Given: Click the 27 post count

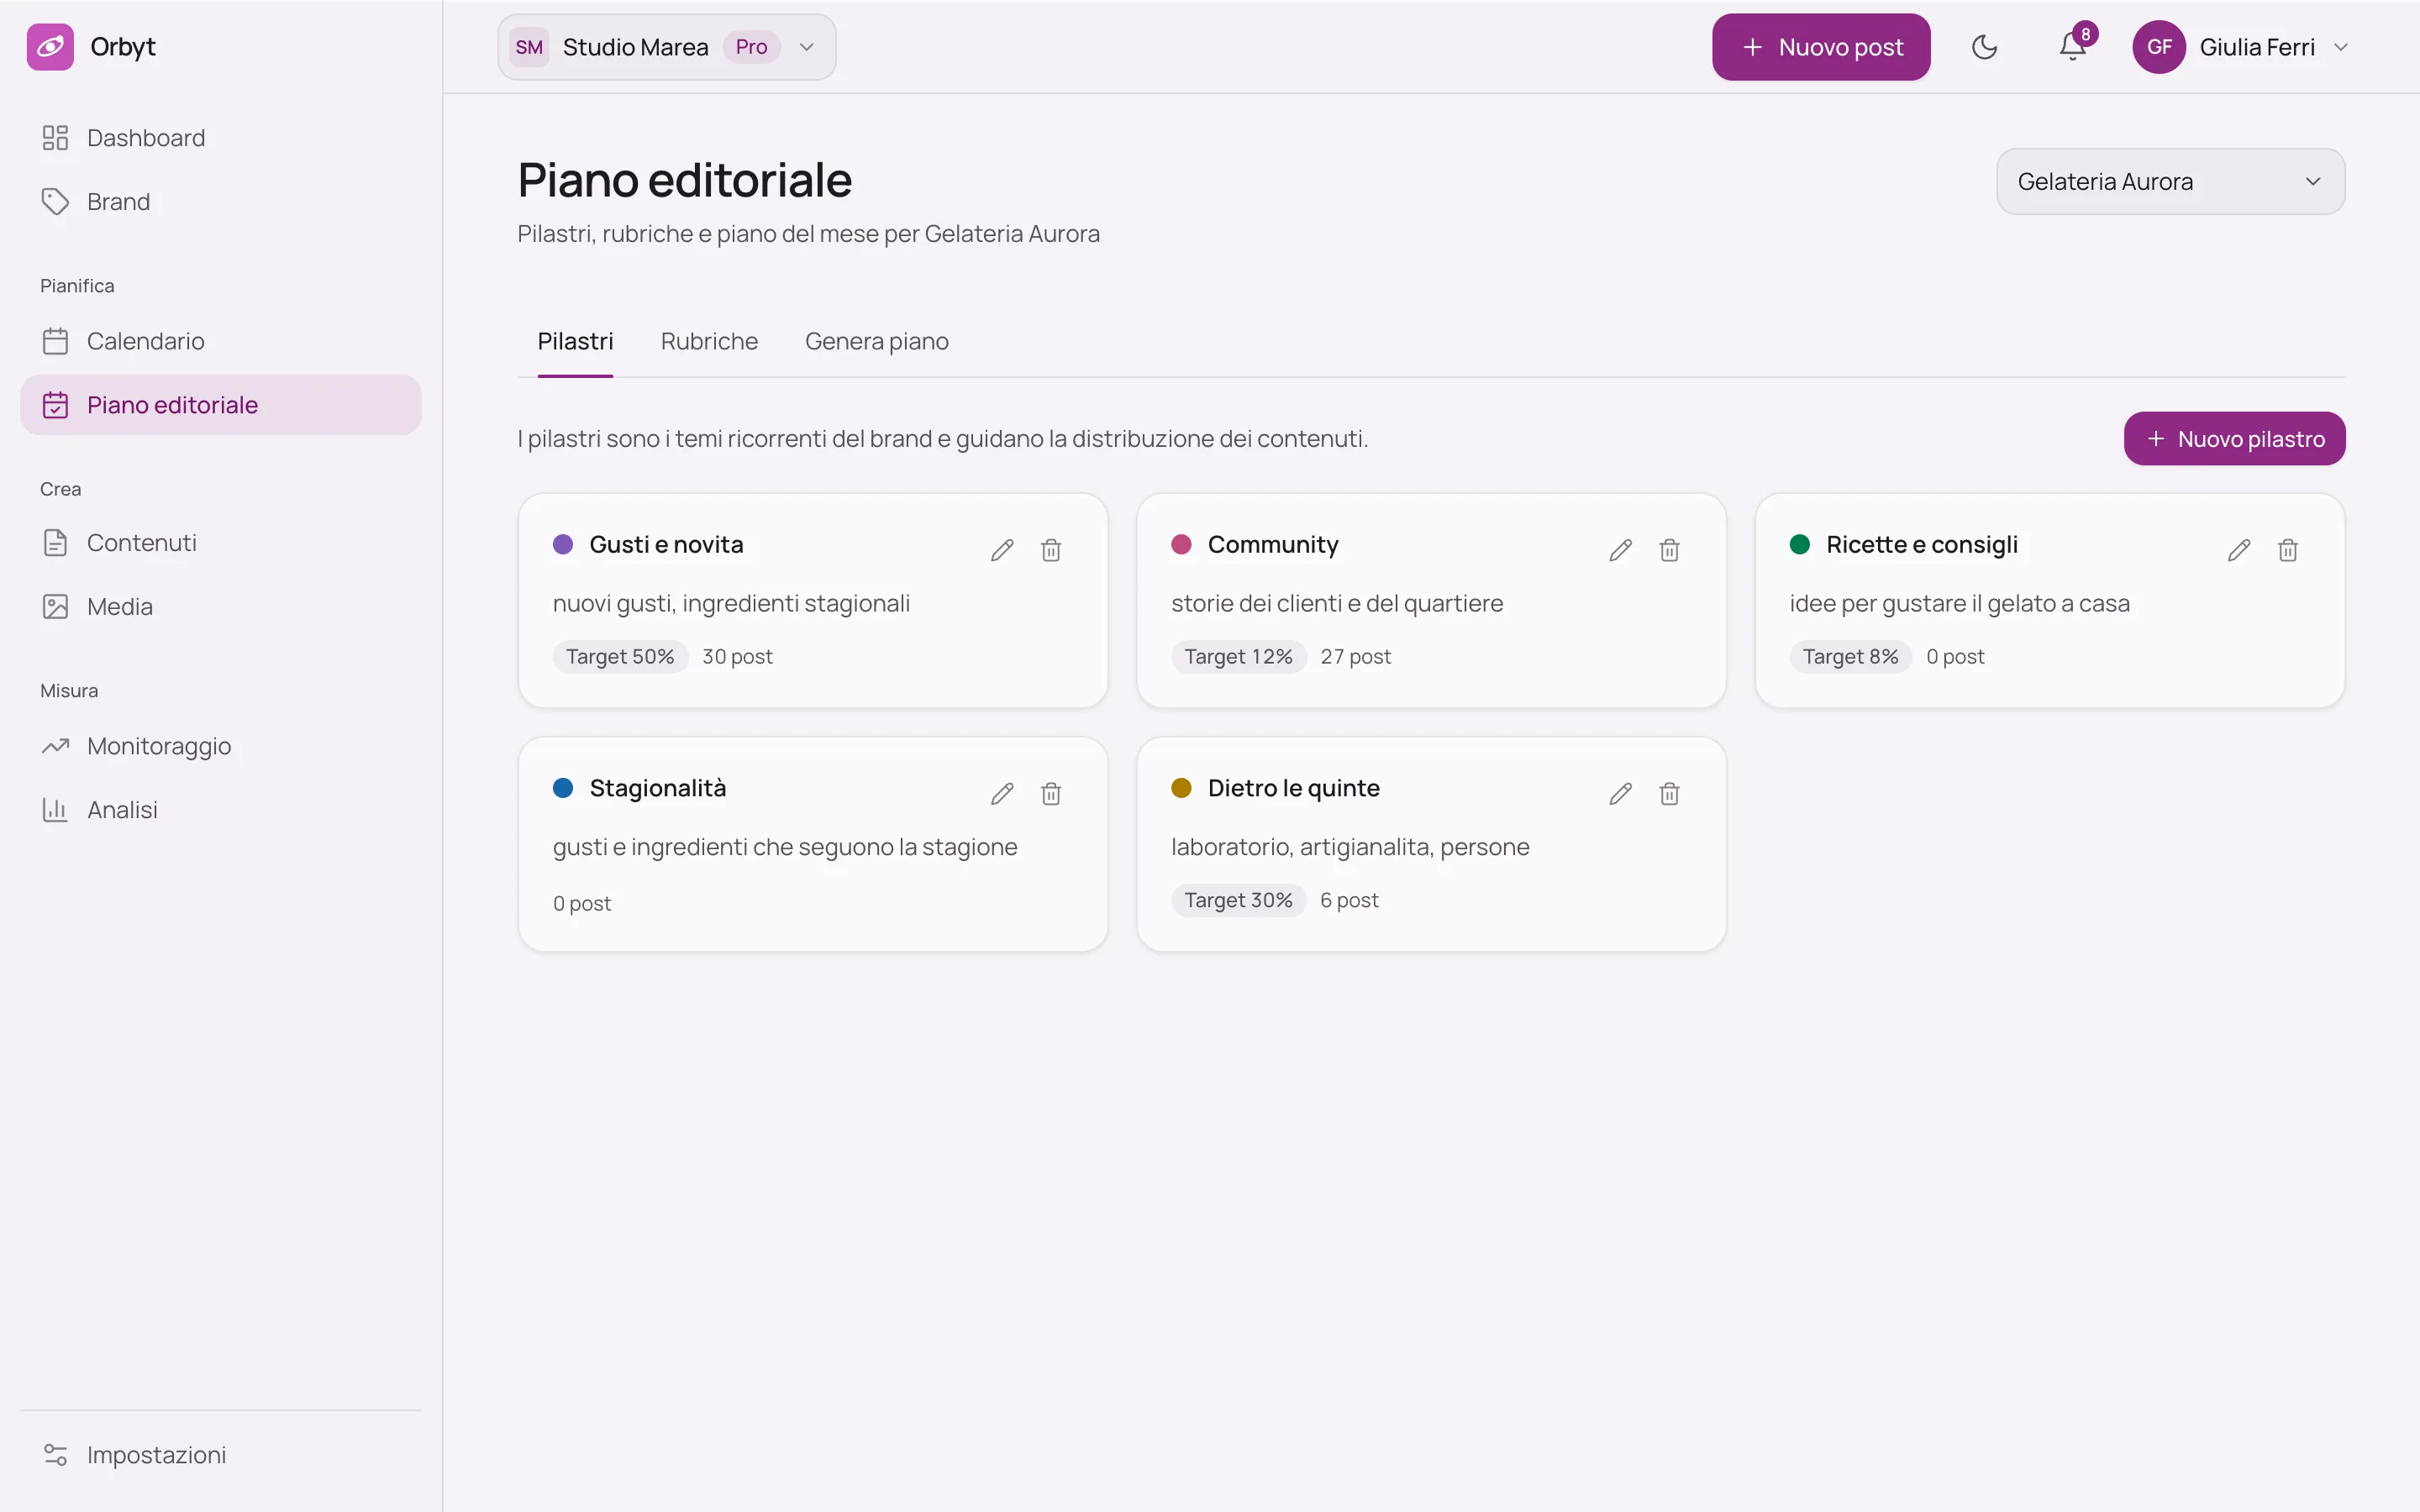Looking at the screenshot, I should coord(1355,657).
